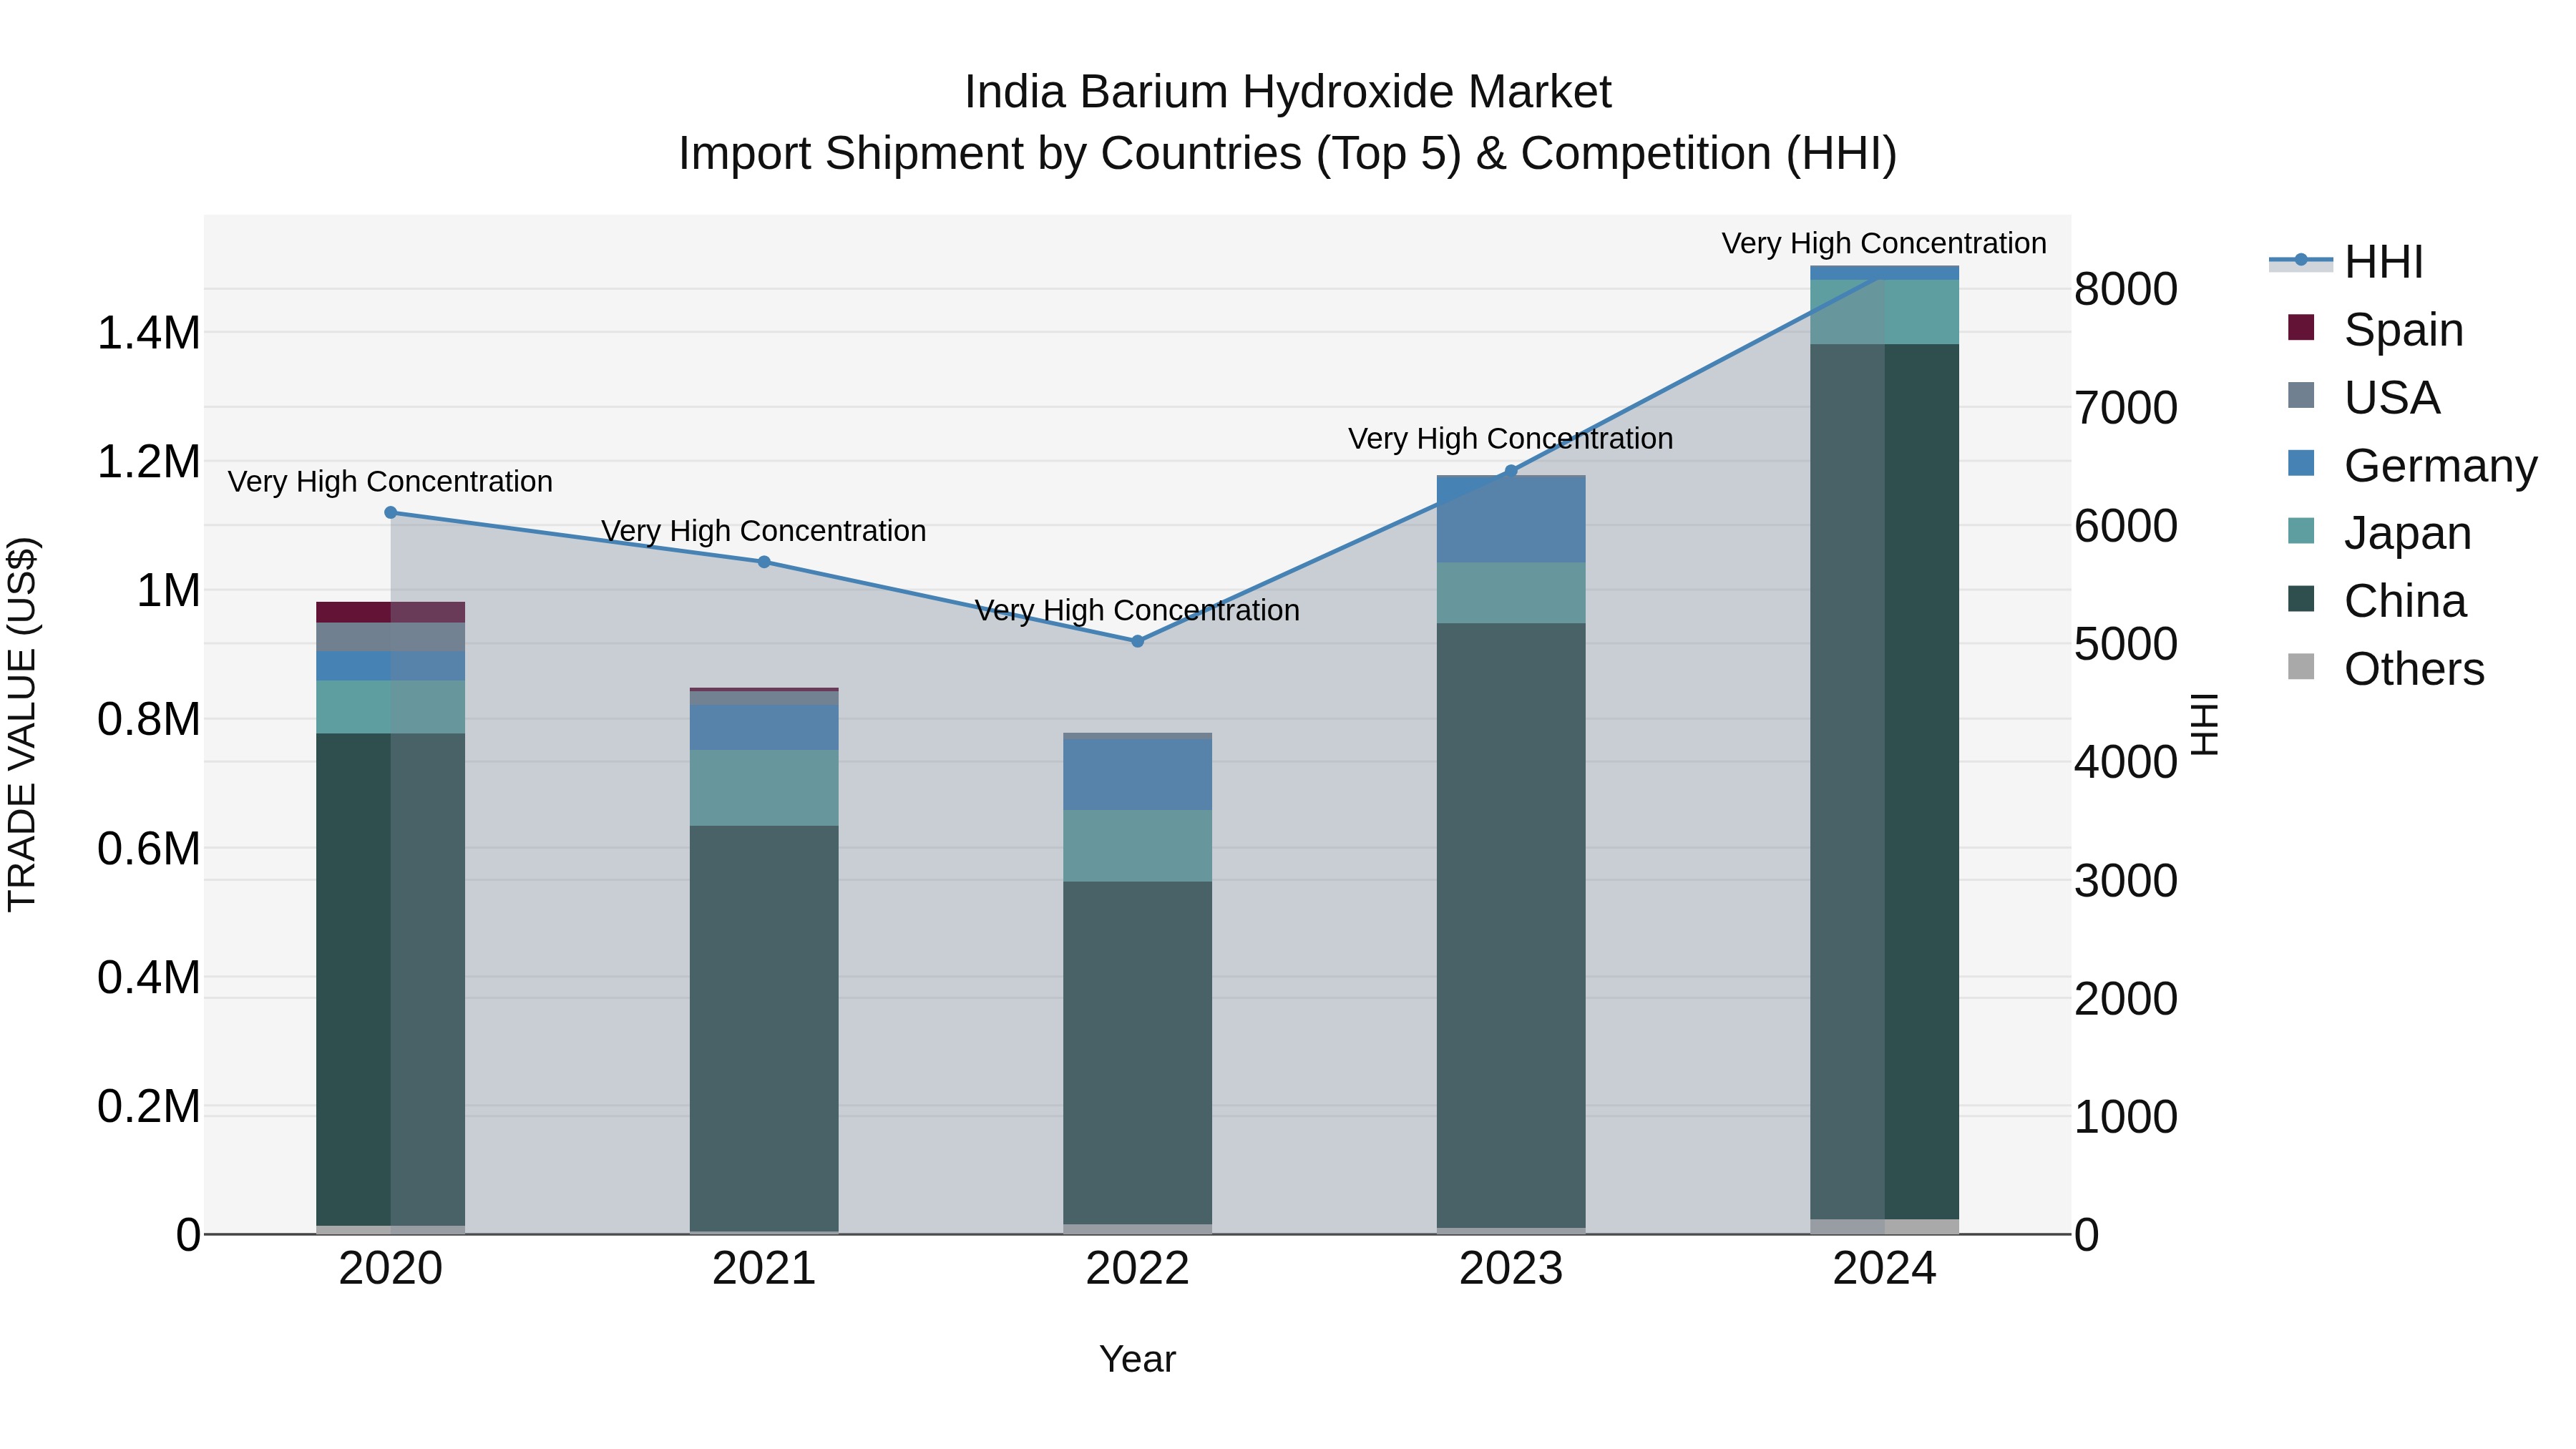Toggle Others series in the legend

(x=2386, y=669)
